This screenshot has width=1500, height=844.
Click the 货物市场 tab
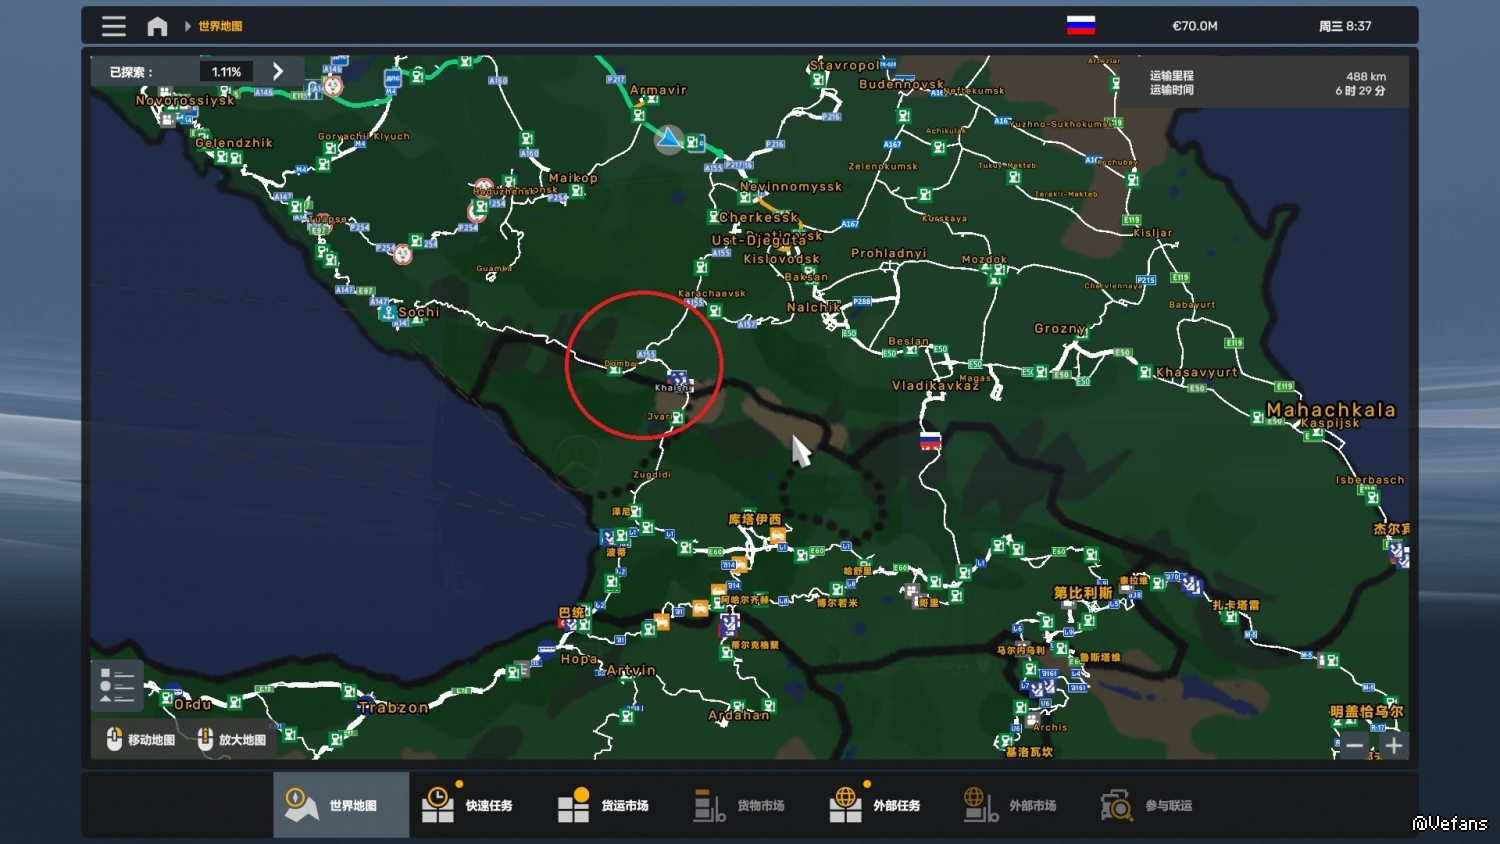pos(749,805)
